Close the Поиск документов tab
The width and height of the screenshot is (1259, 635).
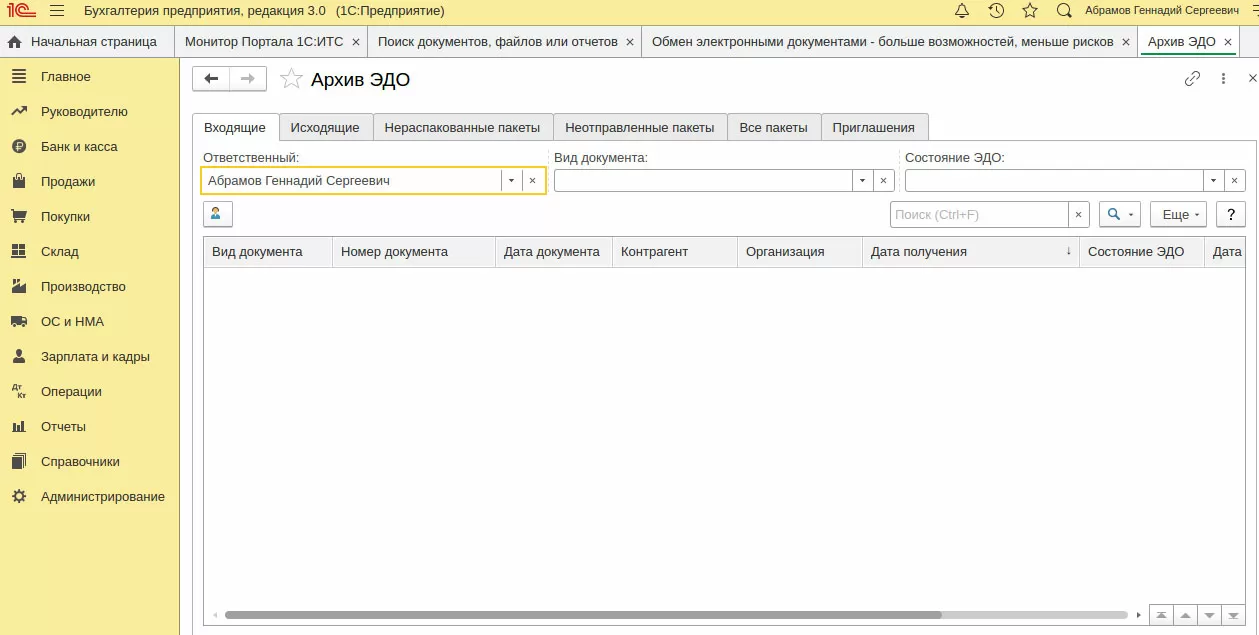(629, 42)
